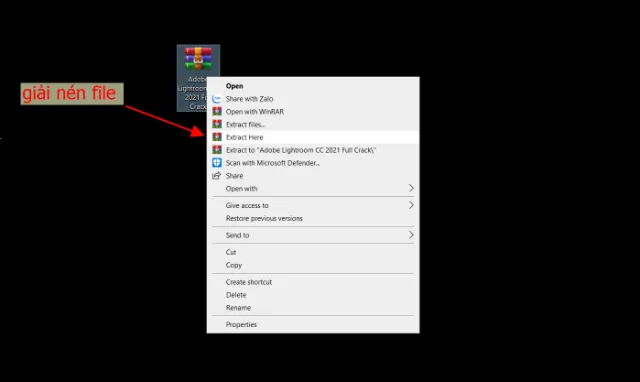Image resolution: width=640 pixels, height=382 pixels.
Task: Expand the Open with submenu arrow
Action: click(411, 188)
